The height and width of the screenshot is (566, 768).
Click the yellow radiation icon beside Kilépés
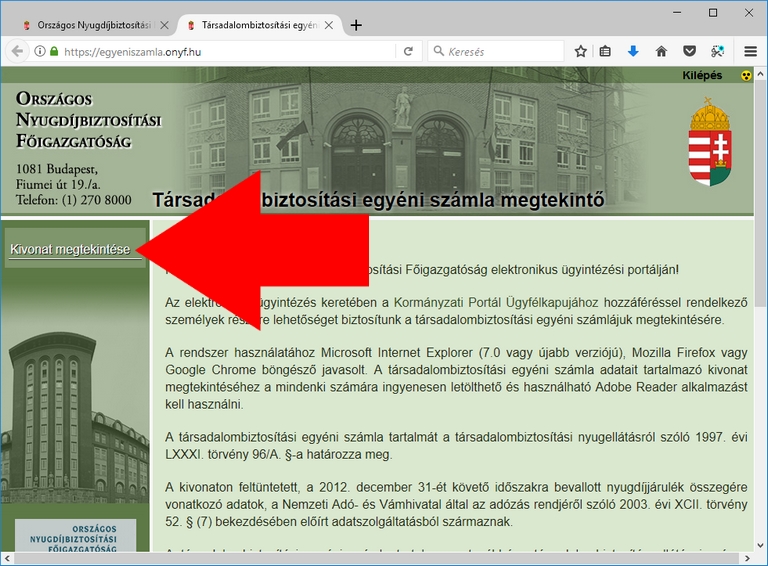(x=745, y=76)
